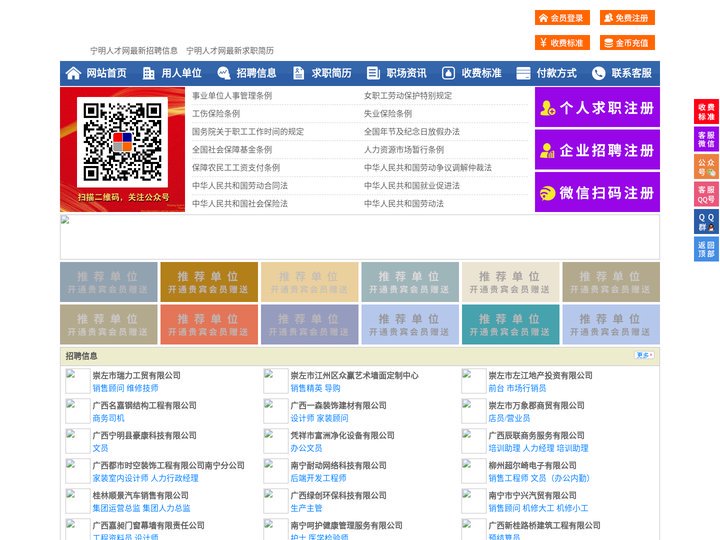Open the 商务司机 job link

coord(108,418)
